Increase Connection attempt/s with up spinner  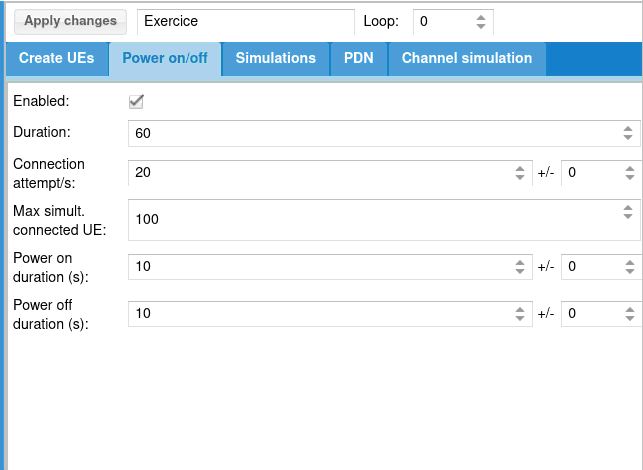520,168
